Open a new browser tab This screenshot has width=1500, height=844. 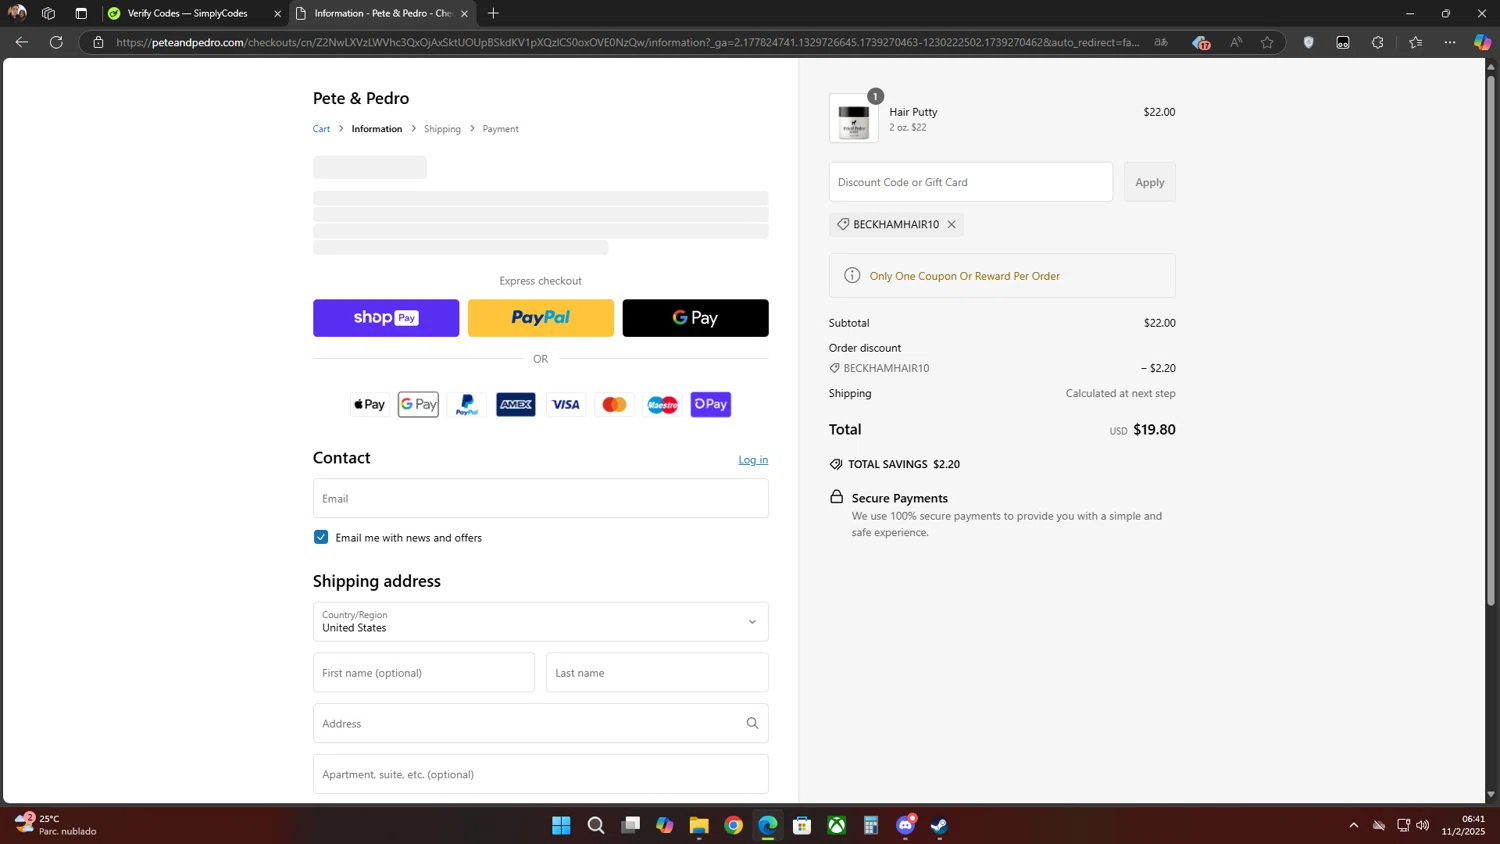pos(493,13)
